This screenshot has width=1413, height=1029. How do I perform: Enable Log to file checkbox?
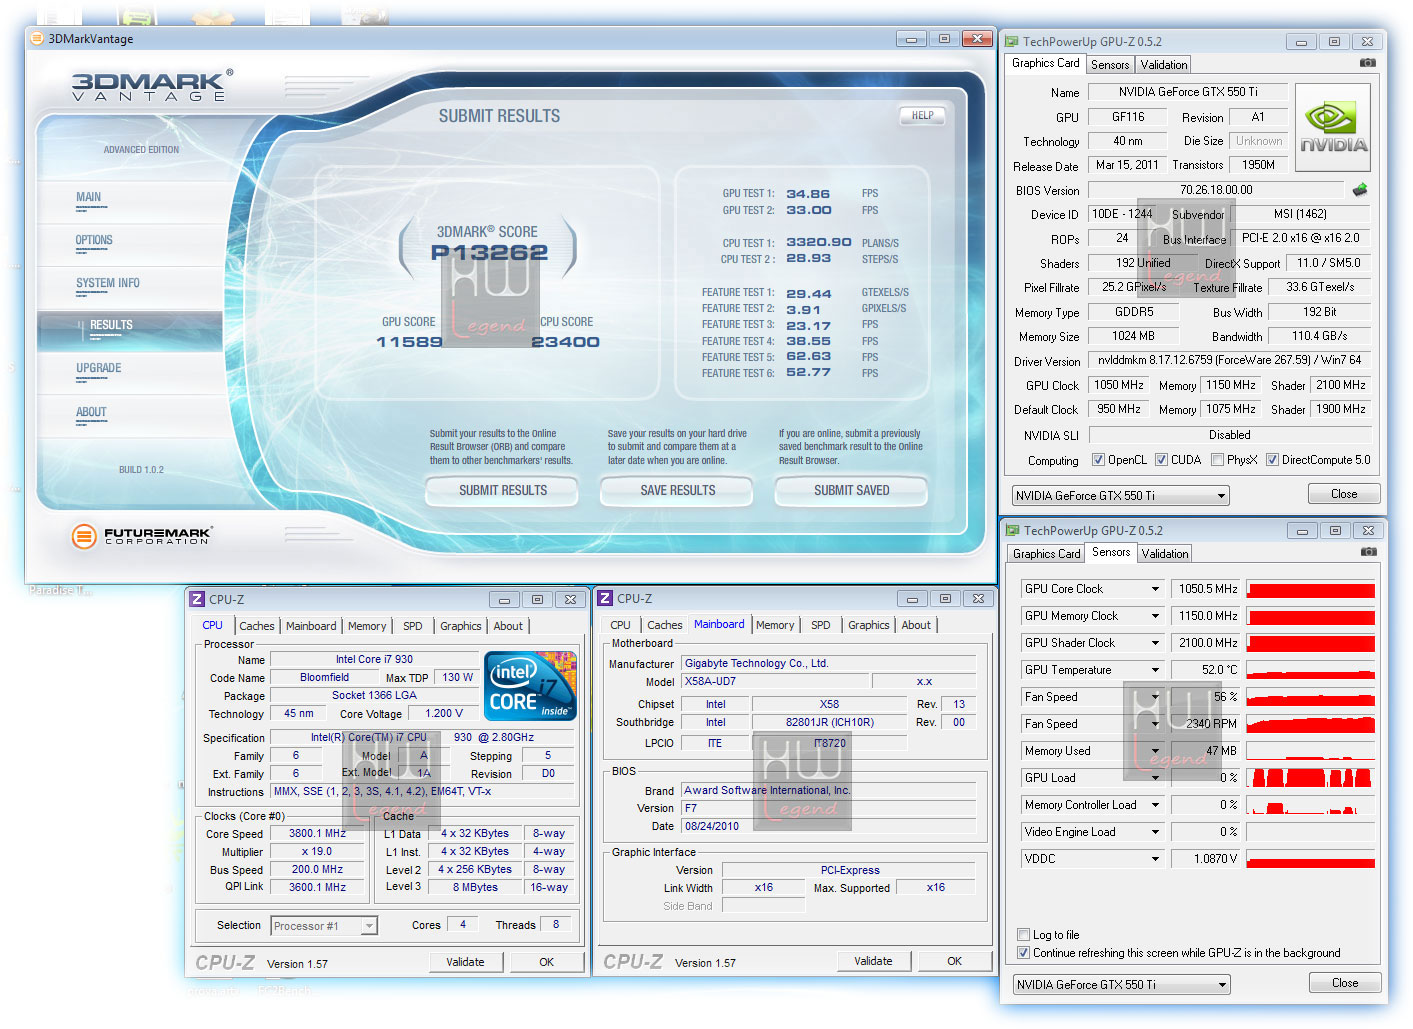(x=1023, y=935)
